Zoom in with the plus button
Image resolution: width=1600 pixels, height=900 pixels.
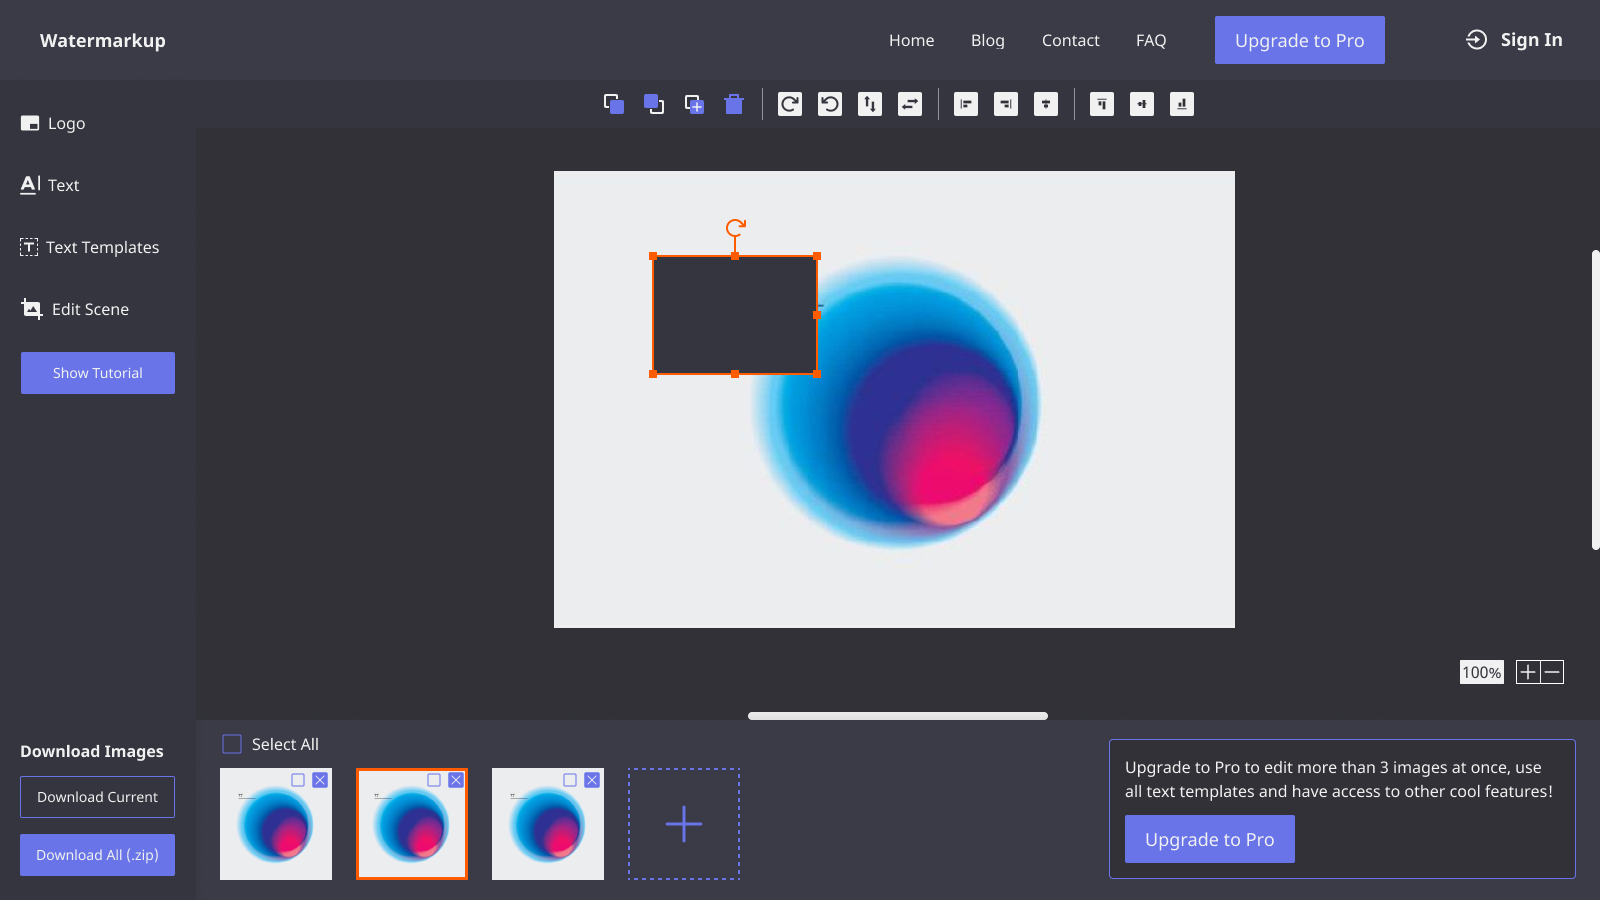tap(1528, 672)
